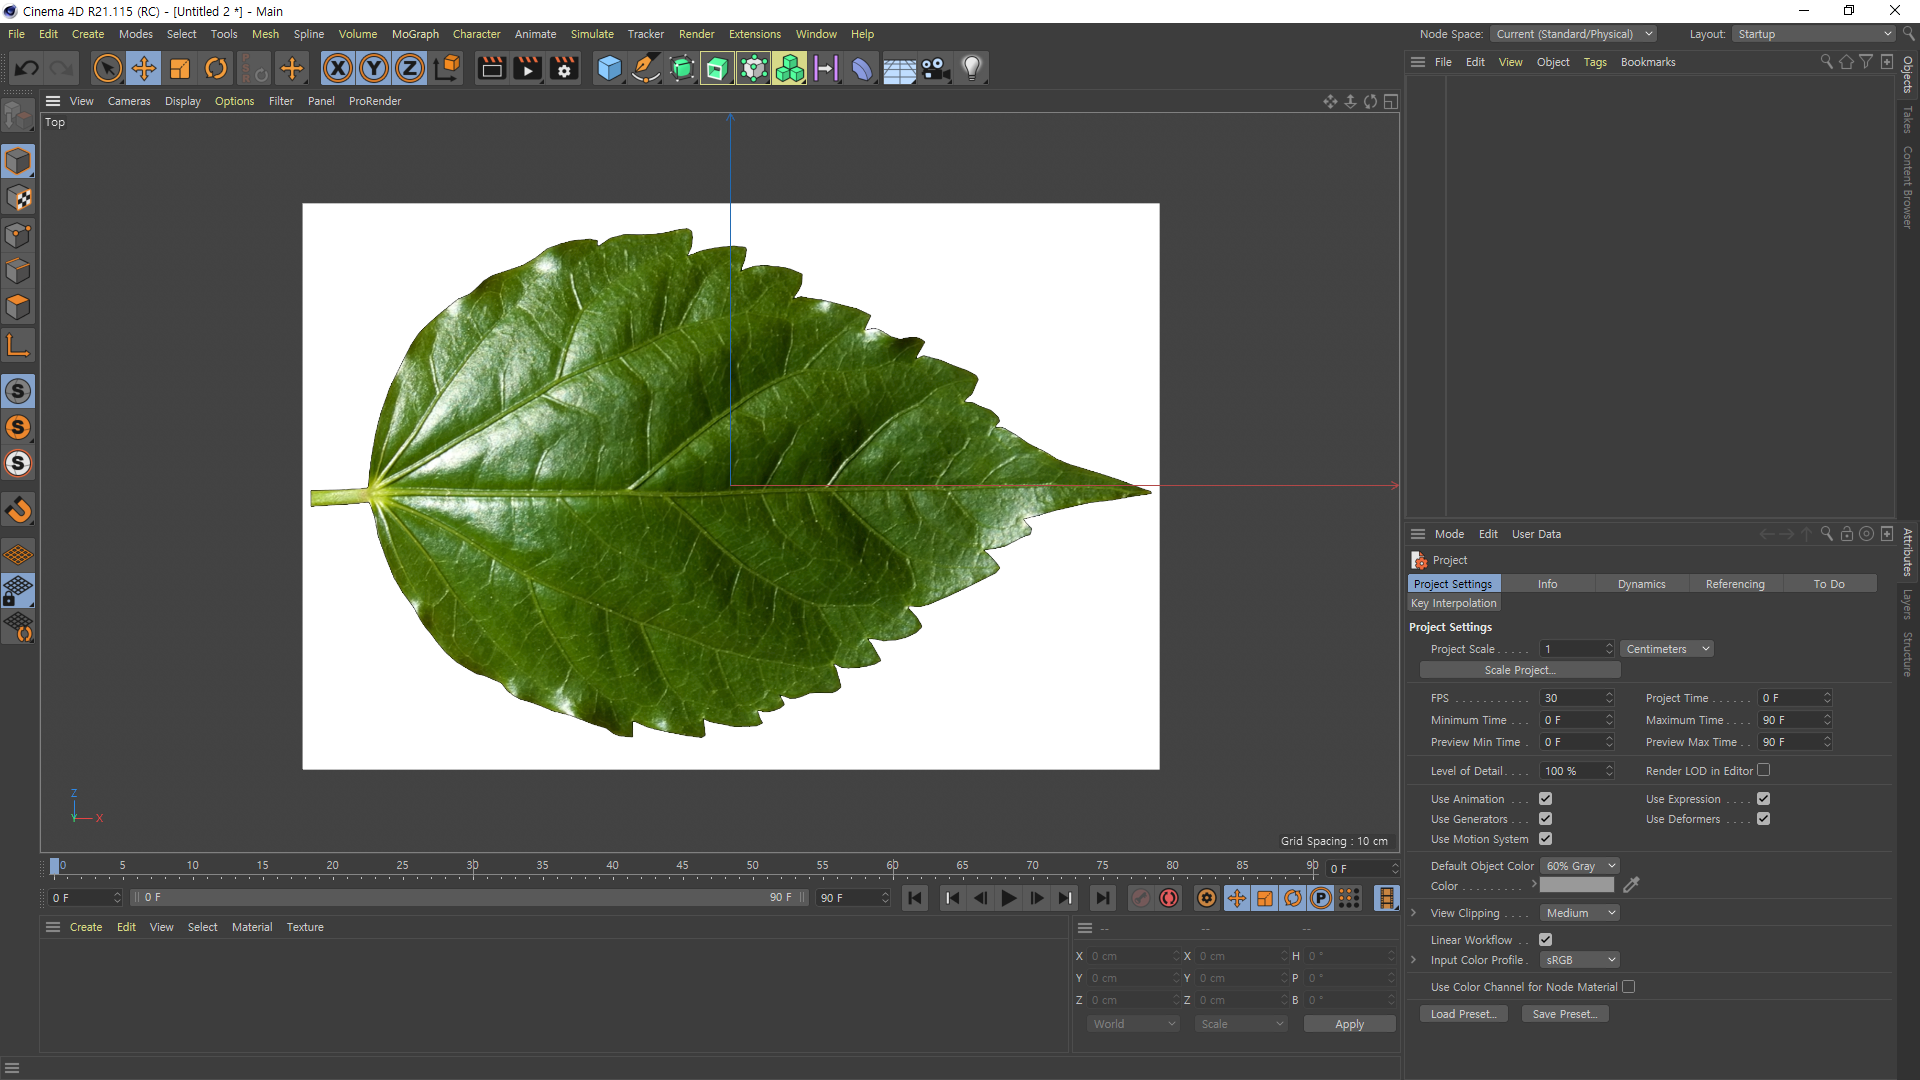
Task: Open Default Object Color dropdown
Action: (1580, 866)
